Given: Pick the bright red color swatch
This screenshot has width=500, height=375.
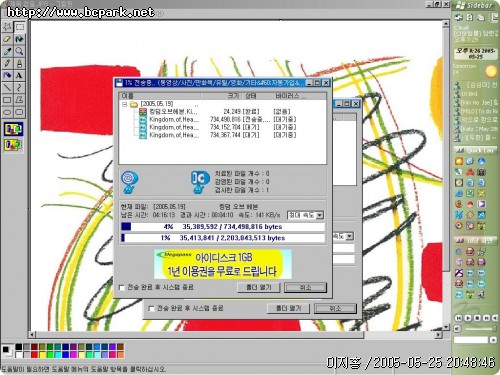Looking at the screenshot, I should (34, 355).
